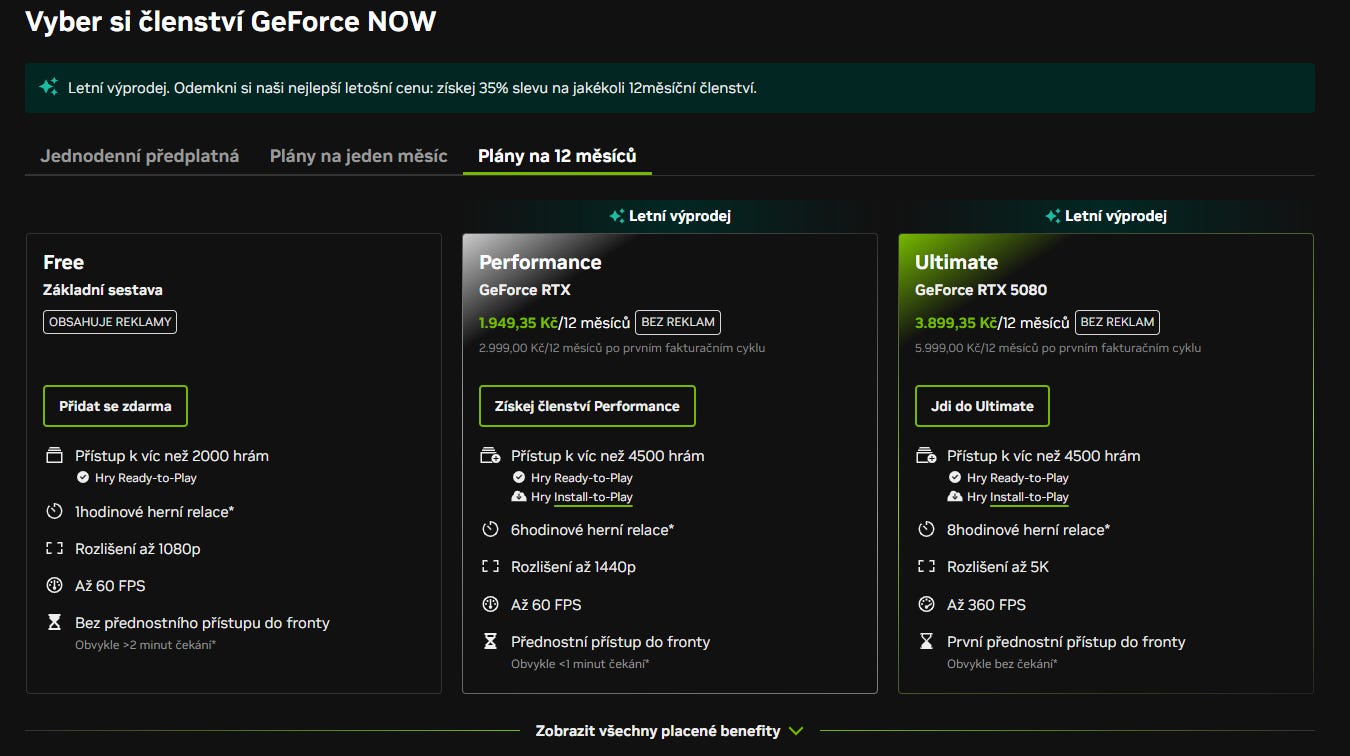
Task: Click the sparkle icon above the Performance card
Action: tap(617, 216)
